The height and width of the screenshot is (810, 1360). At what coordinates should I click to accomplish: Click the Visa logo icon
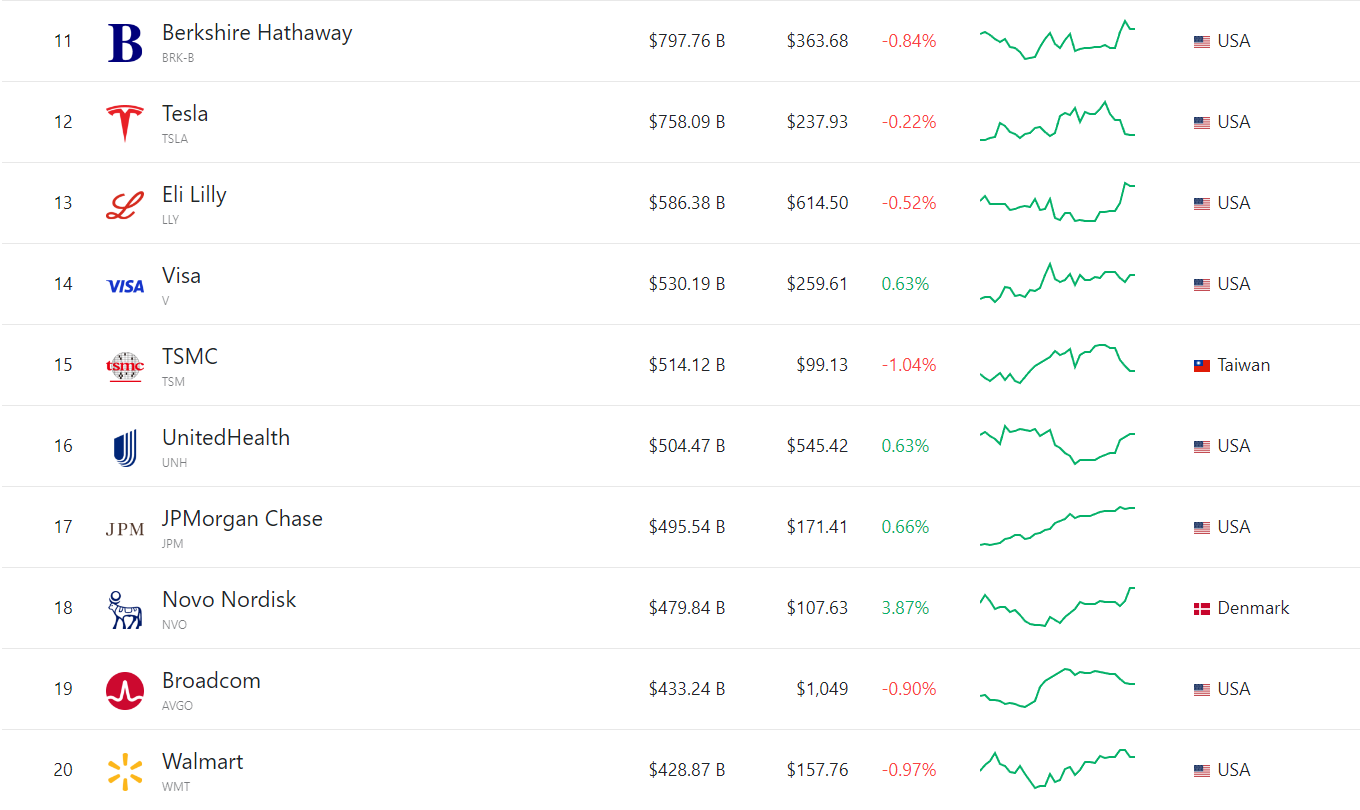(125, 286)
